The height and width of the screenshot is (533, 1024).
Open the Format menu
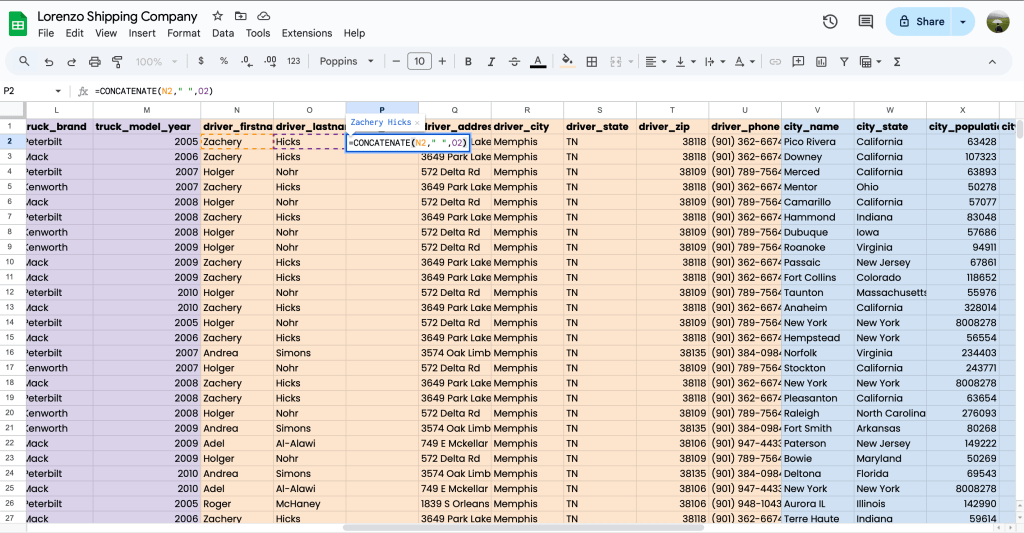click(x=184, y=33)
